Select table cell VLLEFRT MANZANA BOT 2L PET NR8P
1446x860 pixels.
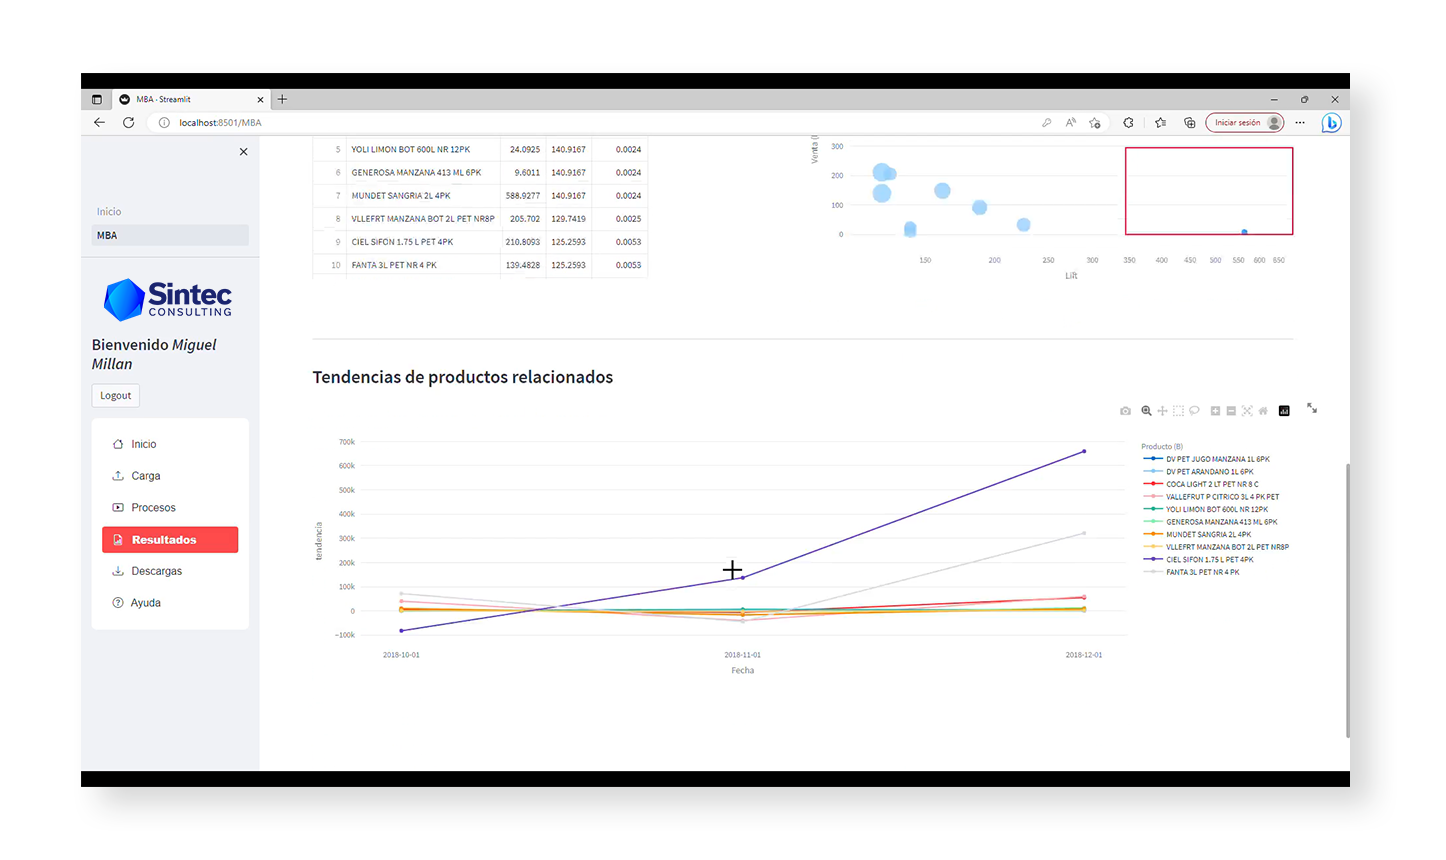tap(424, 218)
